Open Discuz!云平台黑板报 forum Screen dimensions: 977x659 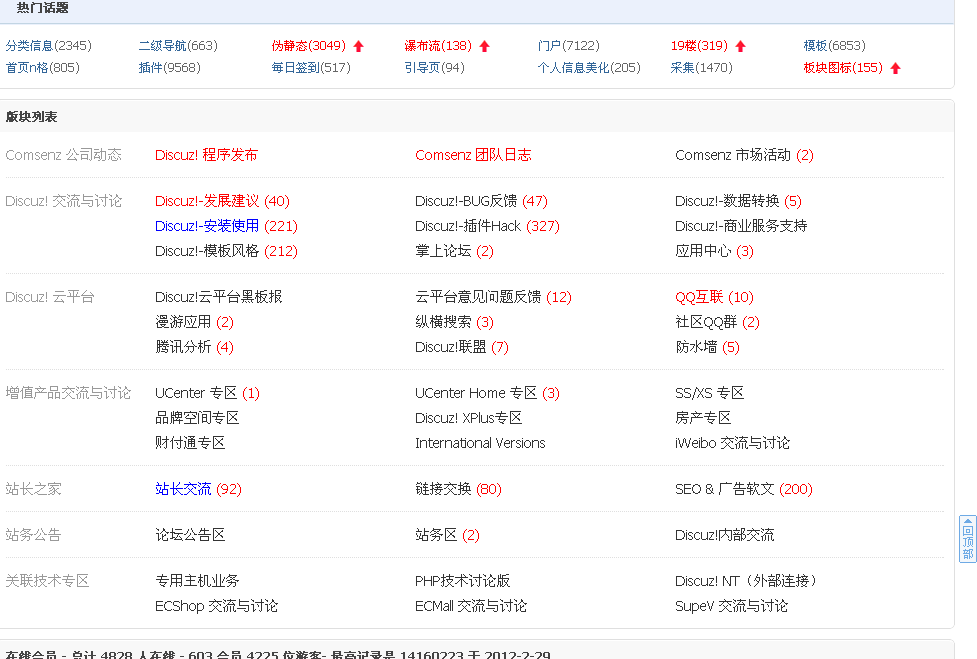pyautogui.click(x=219, y=296)
